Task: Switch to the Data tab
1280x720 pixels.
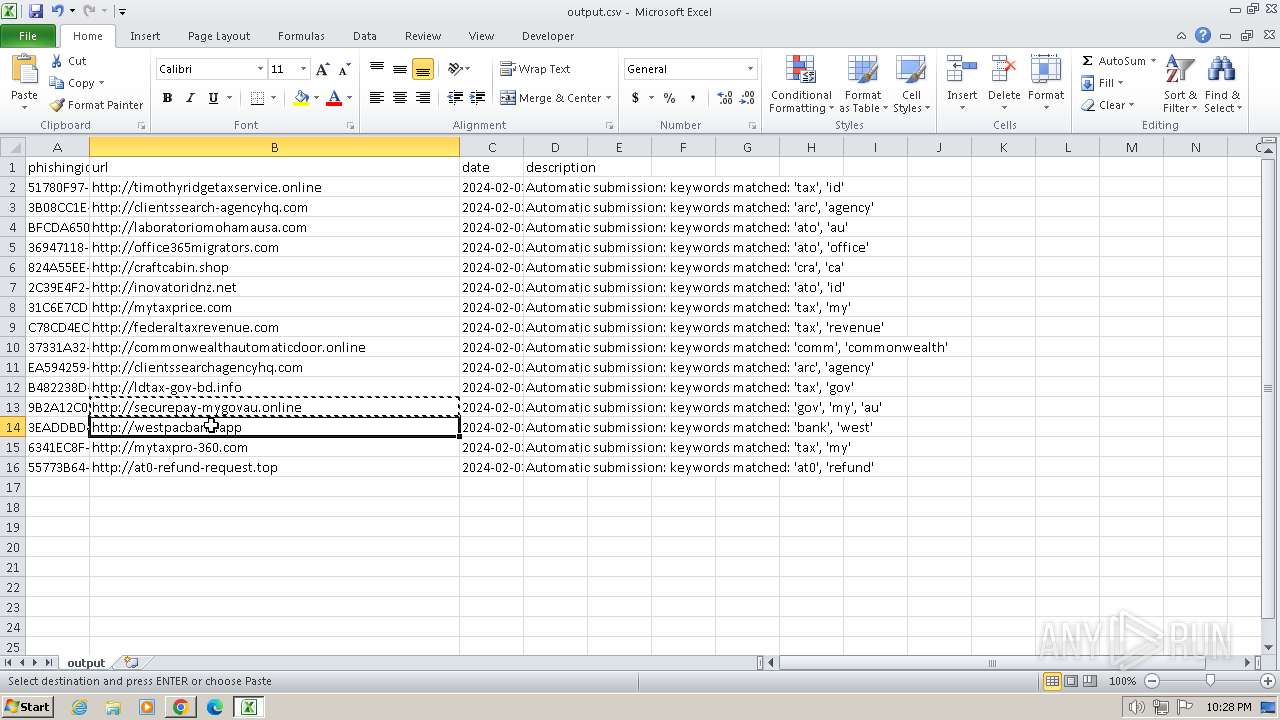Action: tap(365, 36)
